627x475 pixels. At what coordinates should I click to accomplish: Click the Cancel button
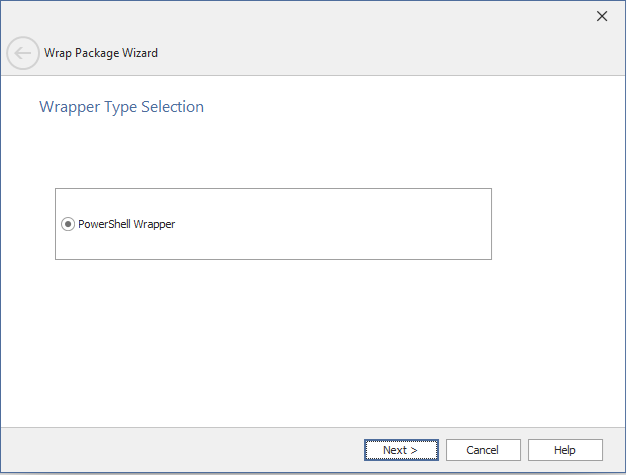click(x=483, y=450)
